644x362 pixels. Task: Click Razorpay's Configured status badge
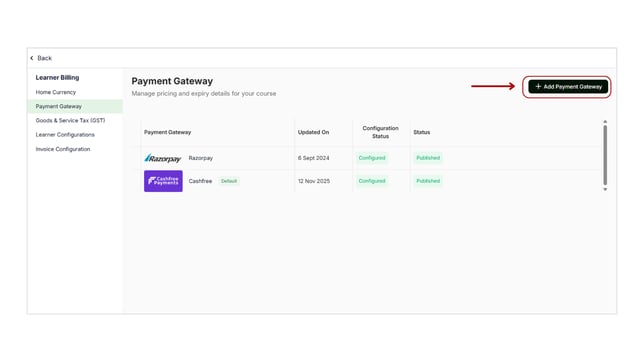pyautogui.click(x=372, y=158)
